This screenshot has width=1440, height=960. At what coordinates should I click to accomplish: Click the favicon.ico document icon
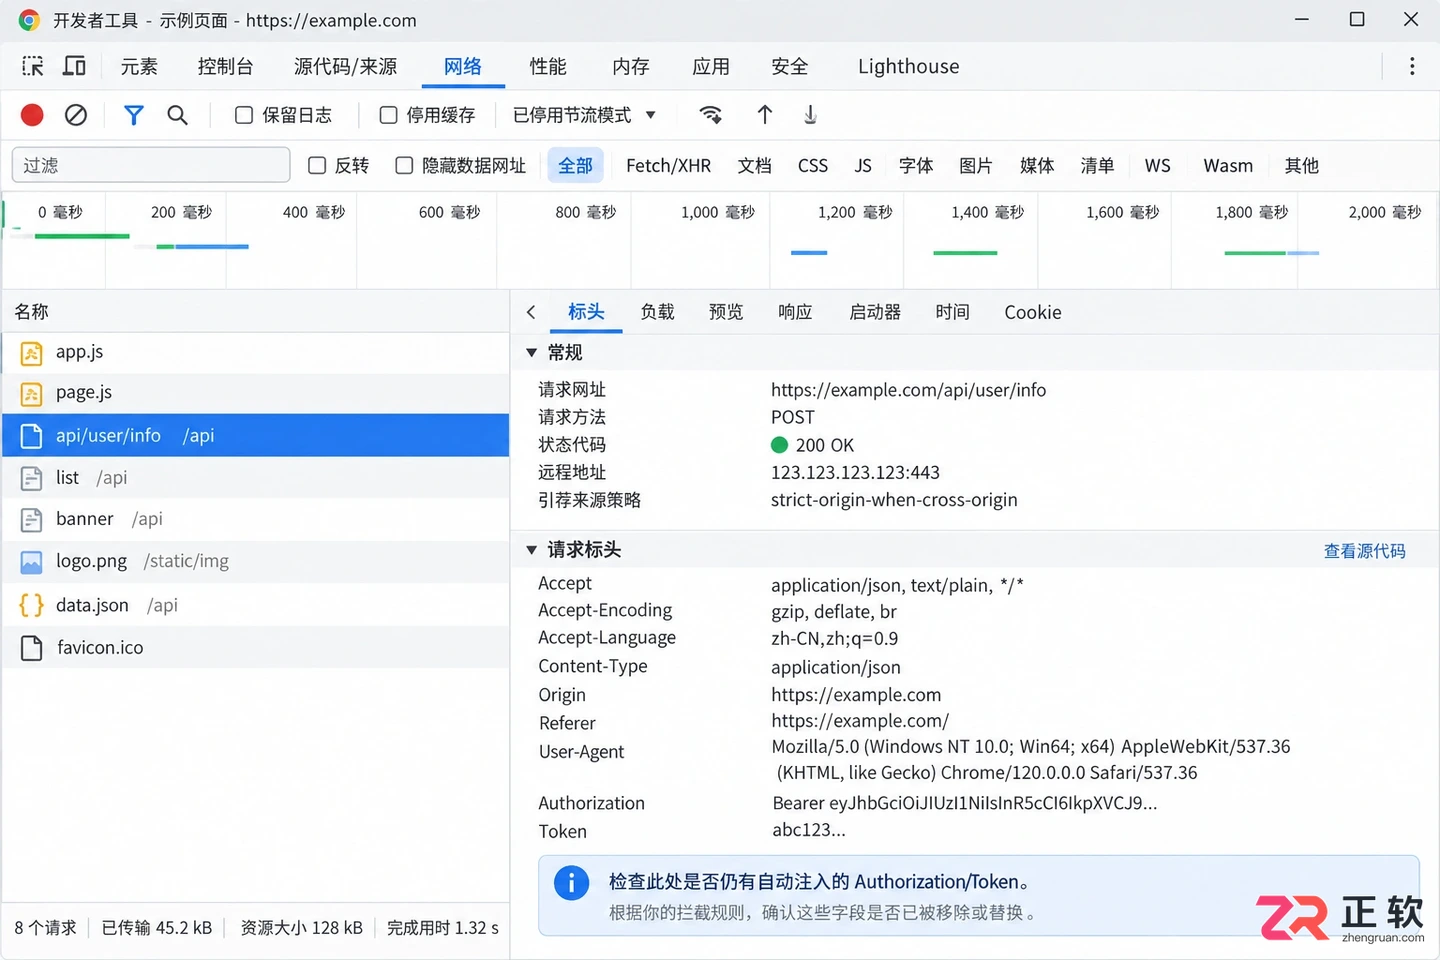click(32, 648)
